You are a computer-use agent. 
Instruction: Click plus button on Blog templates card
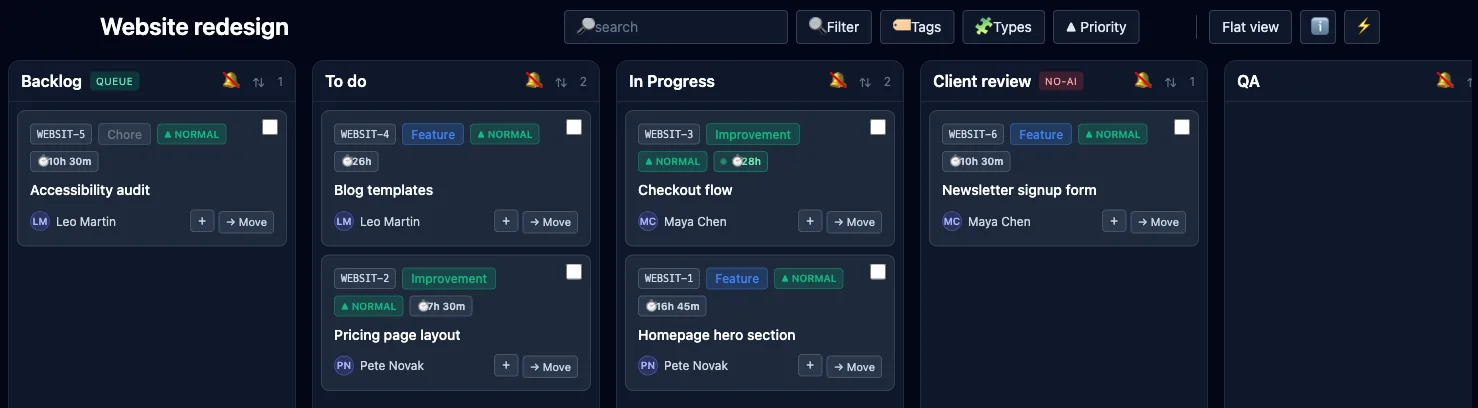coord(506,221)
